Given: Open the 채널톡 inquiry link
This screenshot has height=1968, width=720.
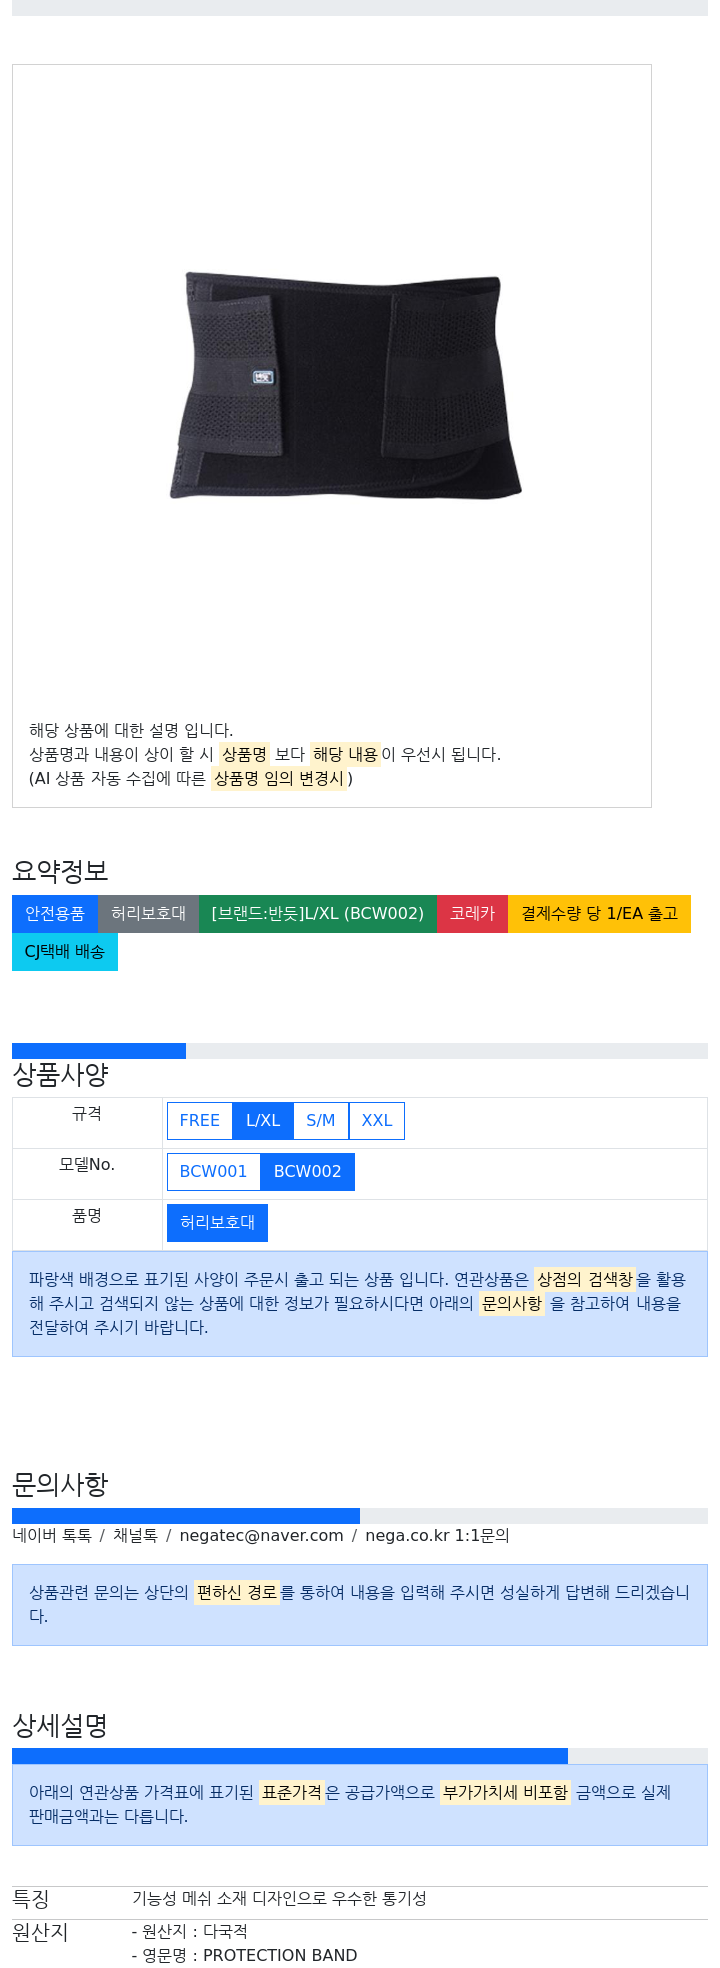Looking at the screenshot, I should pos(135,1536).
